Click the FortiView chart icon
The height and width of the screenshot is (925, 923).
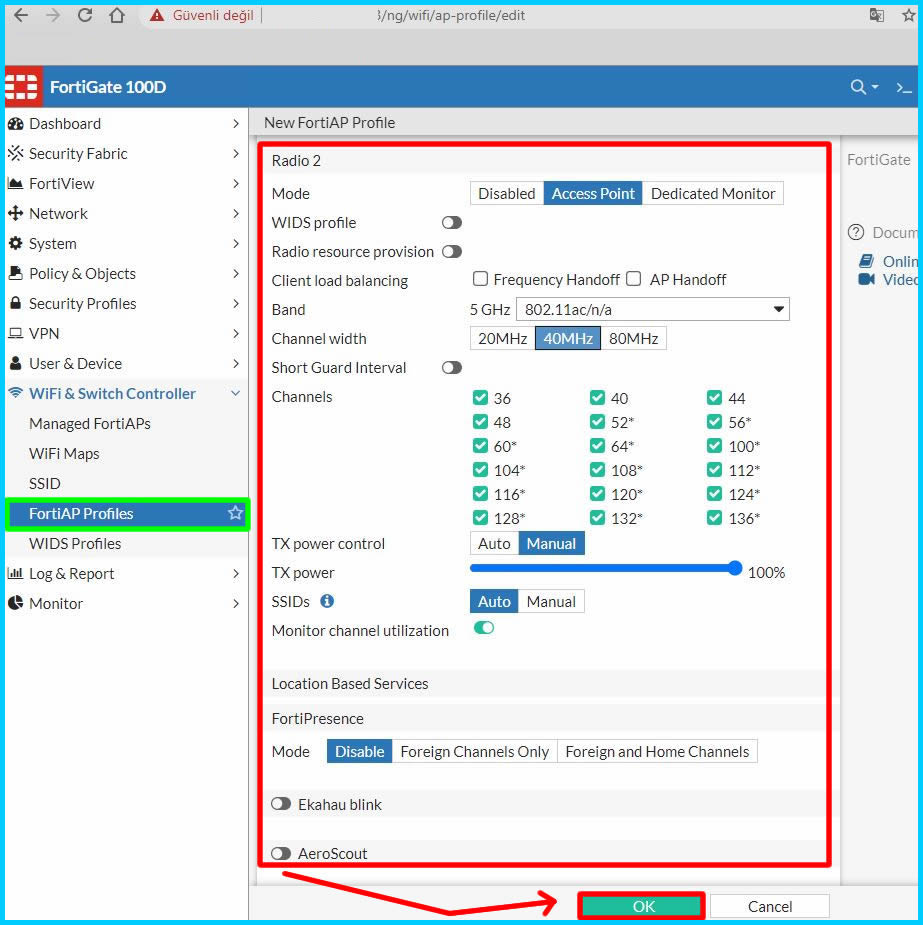pyautogui.click(x=15, y=183)
